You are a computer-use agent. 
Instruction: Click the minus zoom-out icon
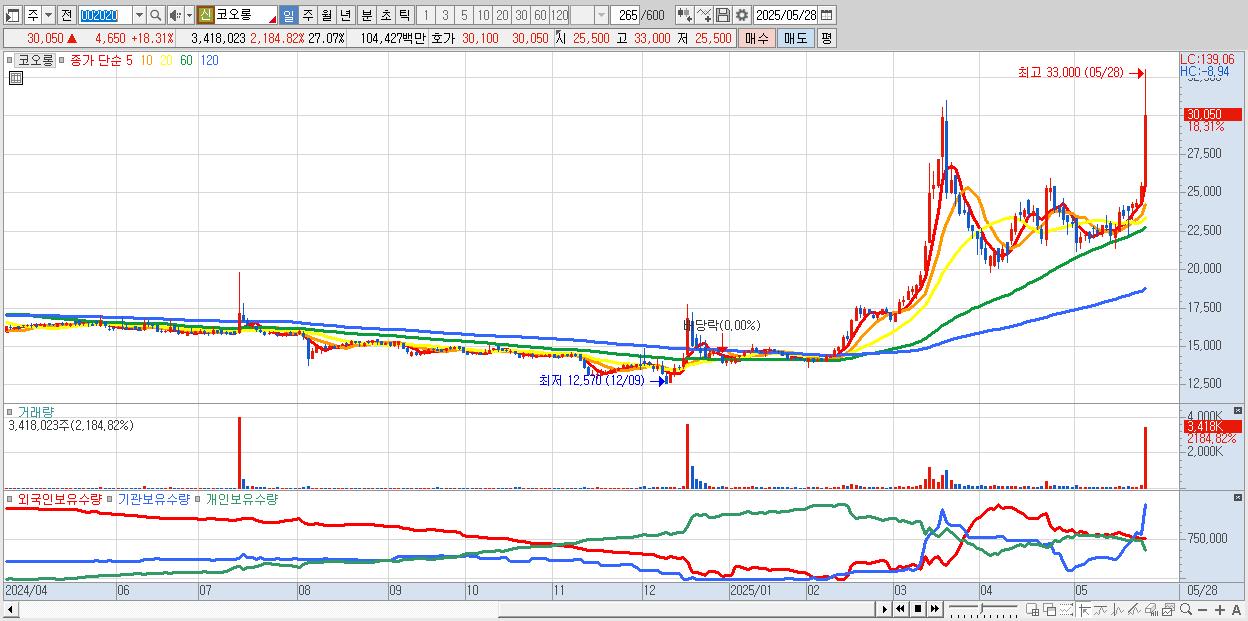(1202, 609)
